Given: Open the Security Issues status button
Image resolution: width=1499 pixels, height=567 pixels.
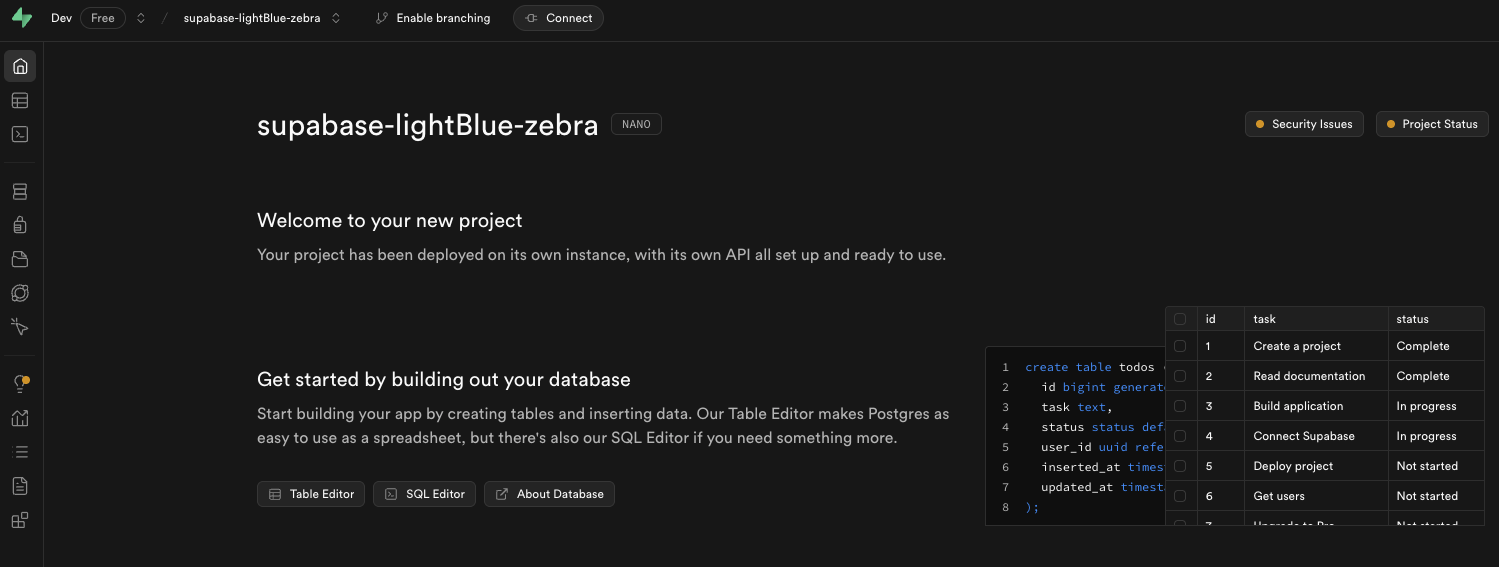Looking at the screenshot, I should point(1304,124).
